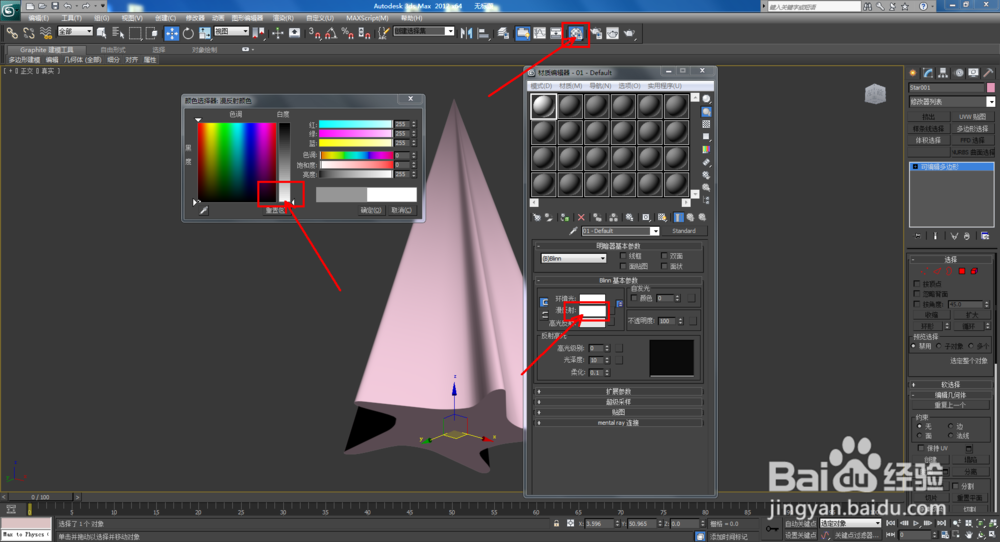The image size is (1000, 542).
Task: Open the Material Editor toolbar icon
Action: click(576, 33)
